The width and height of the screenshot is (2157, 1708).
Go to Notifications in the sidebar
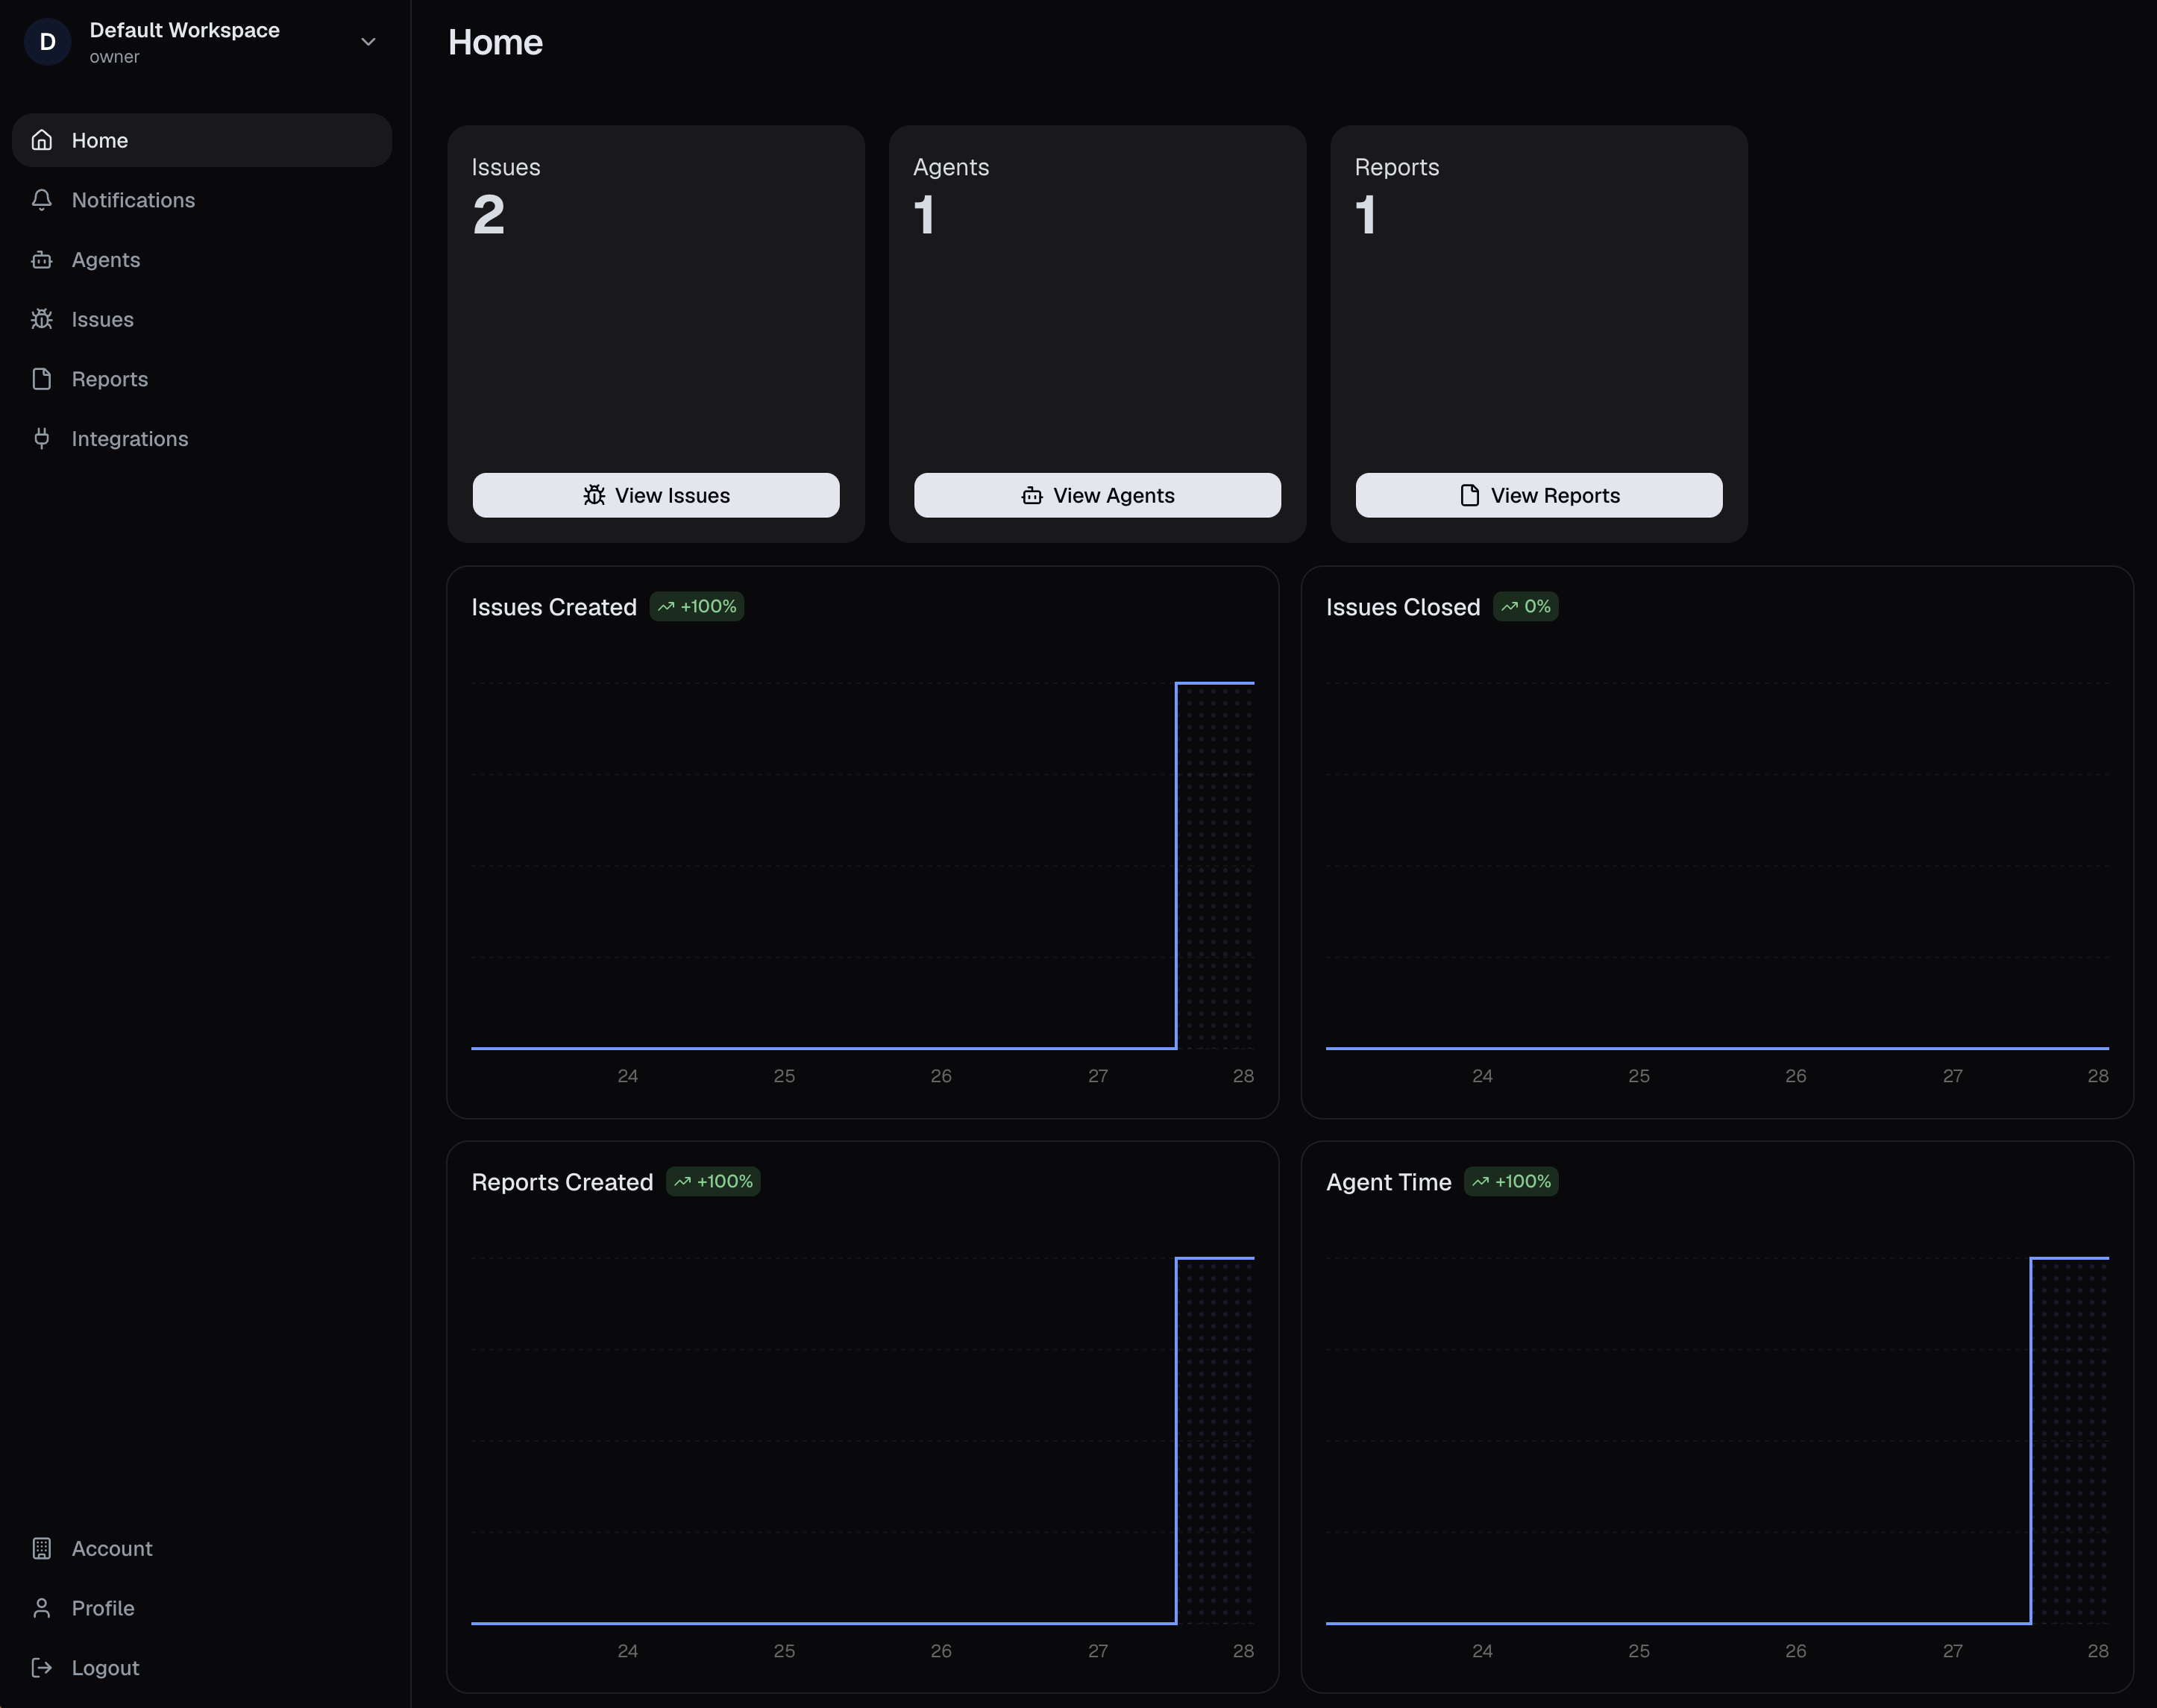(x=201, y=200)
